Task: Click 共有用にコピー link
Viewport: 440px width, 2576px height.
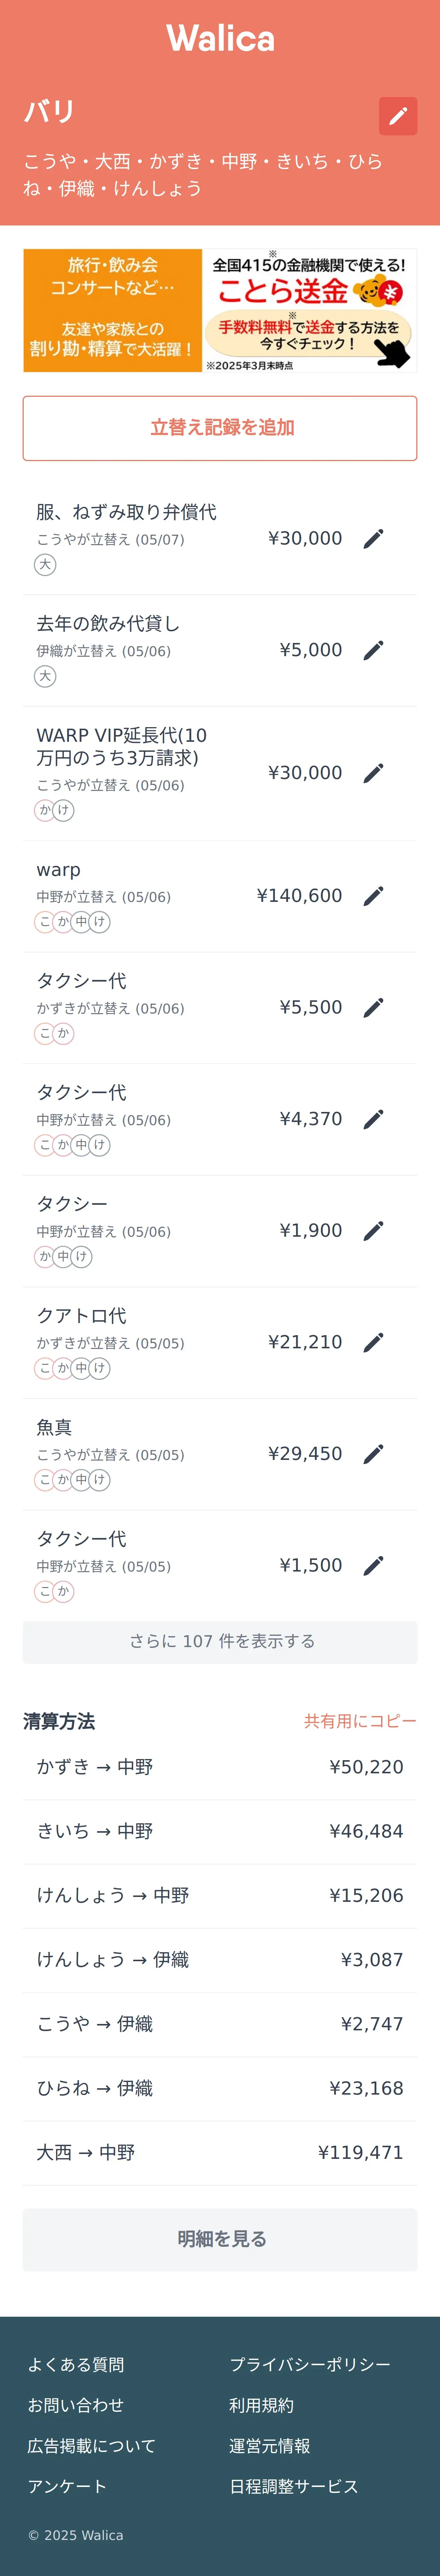Action: tap(359, 1721)
